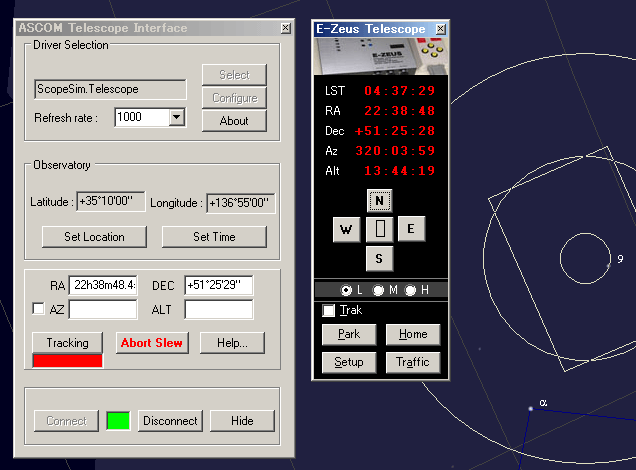
Task: Slew south with the S button
Action: click(x=379, y=258)
